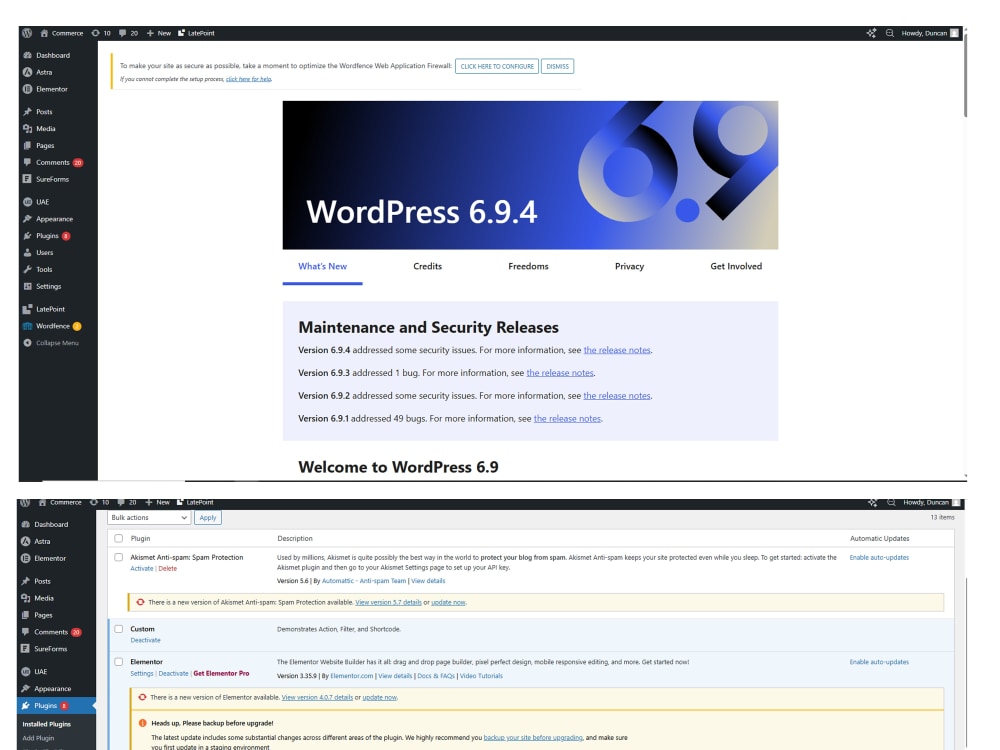Activate the Akismet Anti-spam plugin

(x=142, y=568)
